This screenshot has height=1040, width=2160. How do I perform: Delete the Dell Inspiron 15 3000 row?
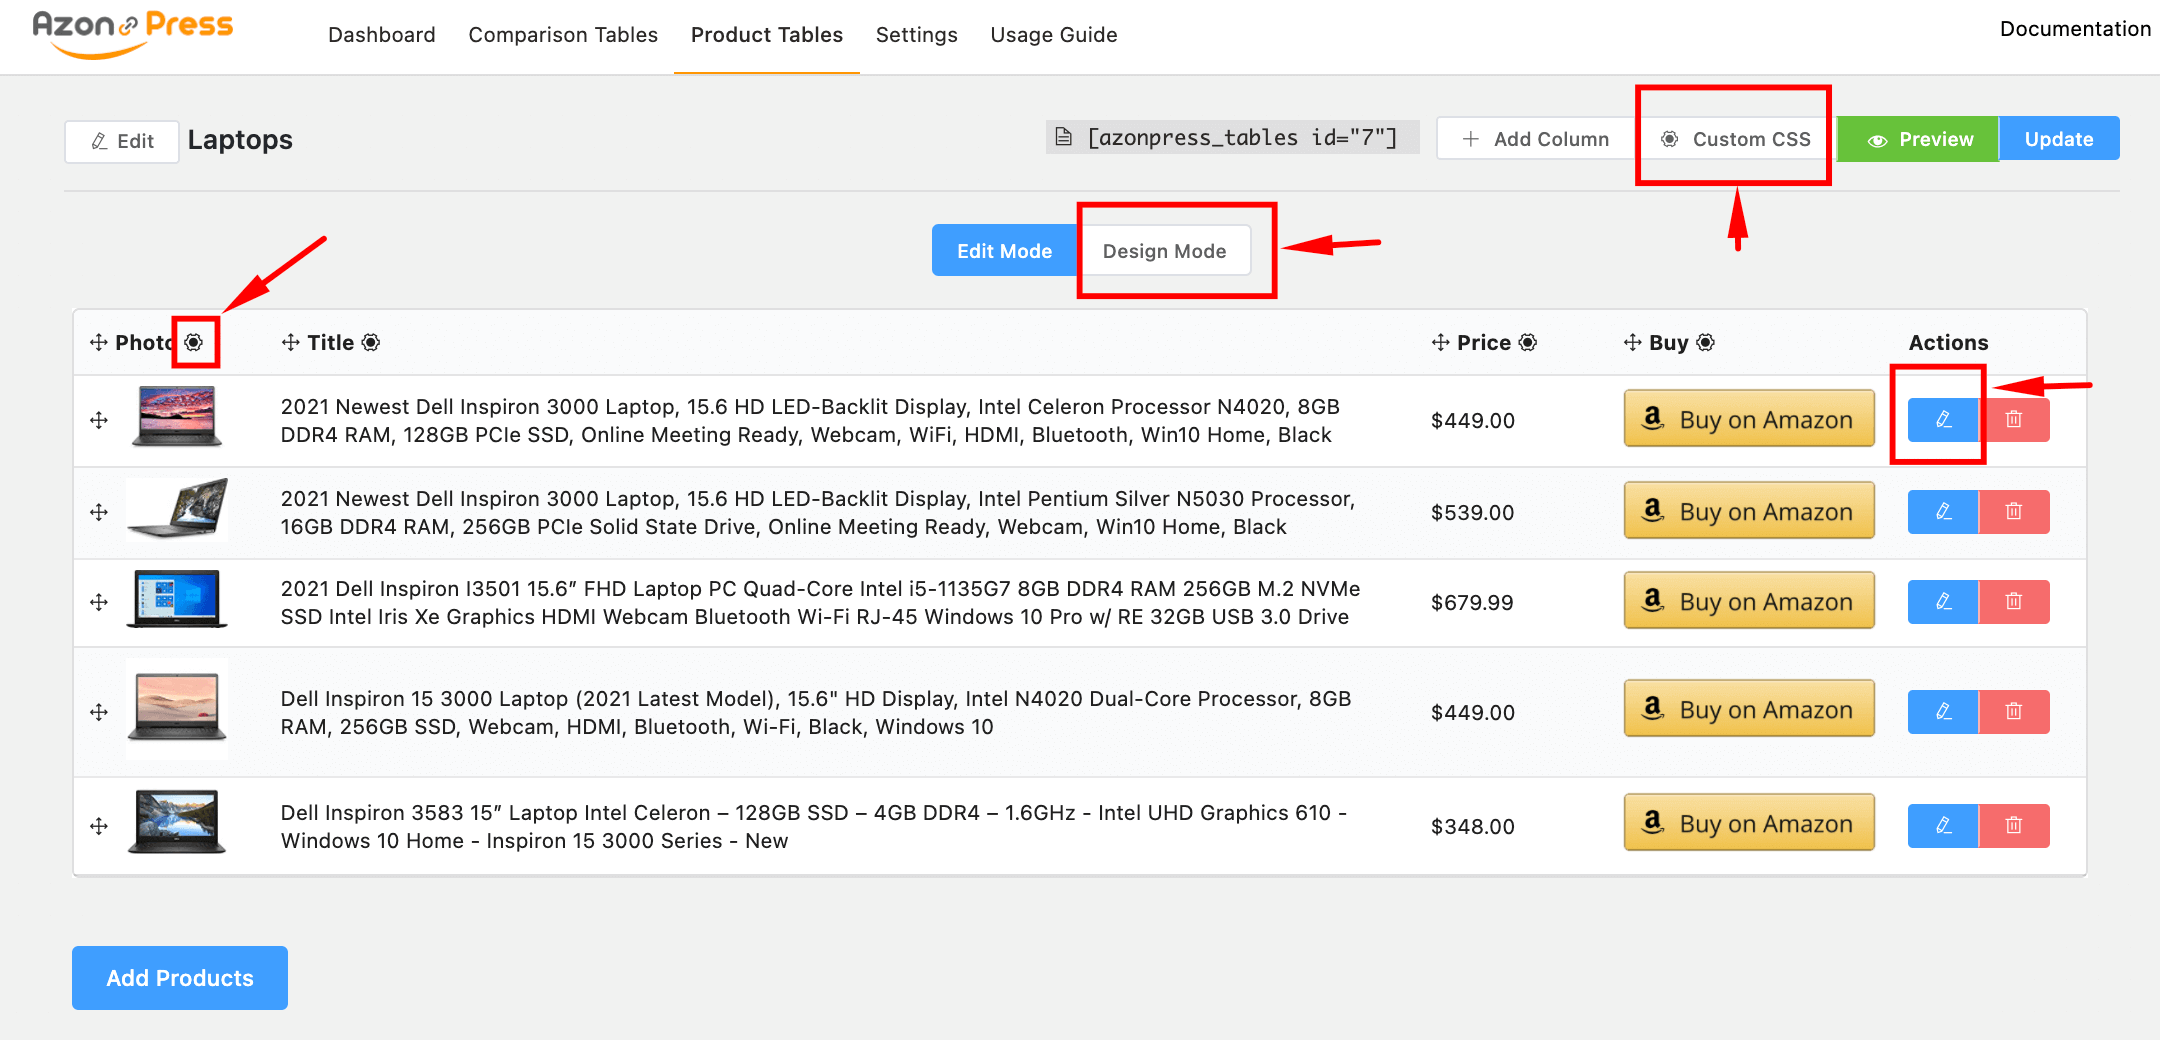coord(2014,712)
